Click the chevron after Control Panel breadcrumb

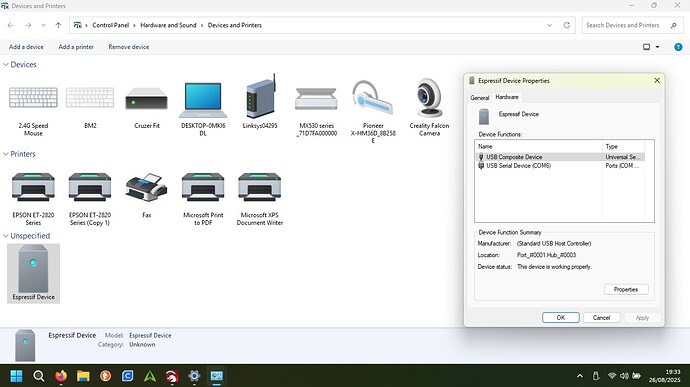(x=135, y=26)
